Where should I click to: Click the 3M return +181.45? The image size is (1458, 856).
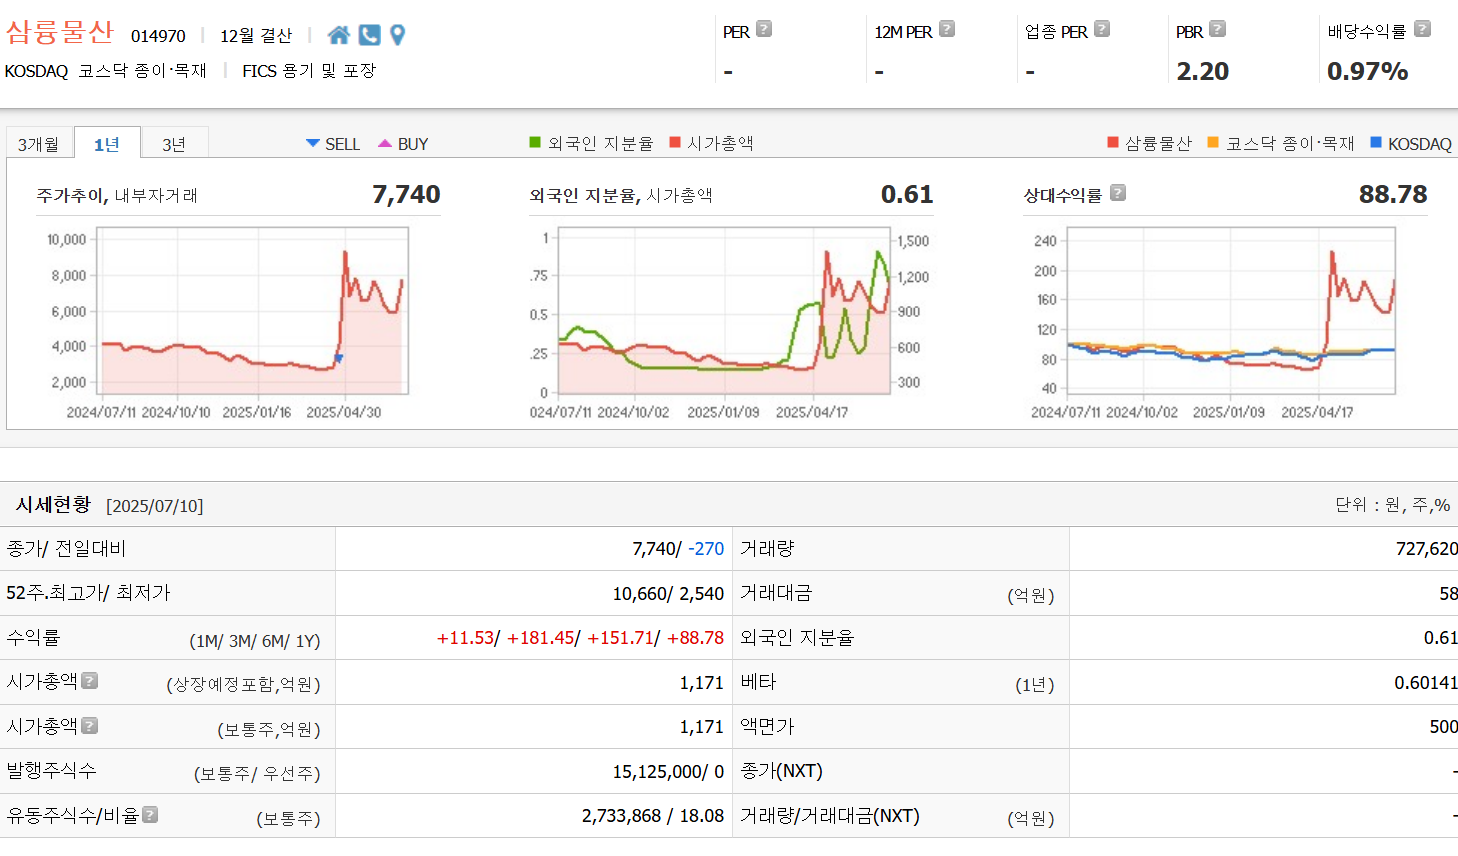pos(540,638)
